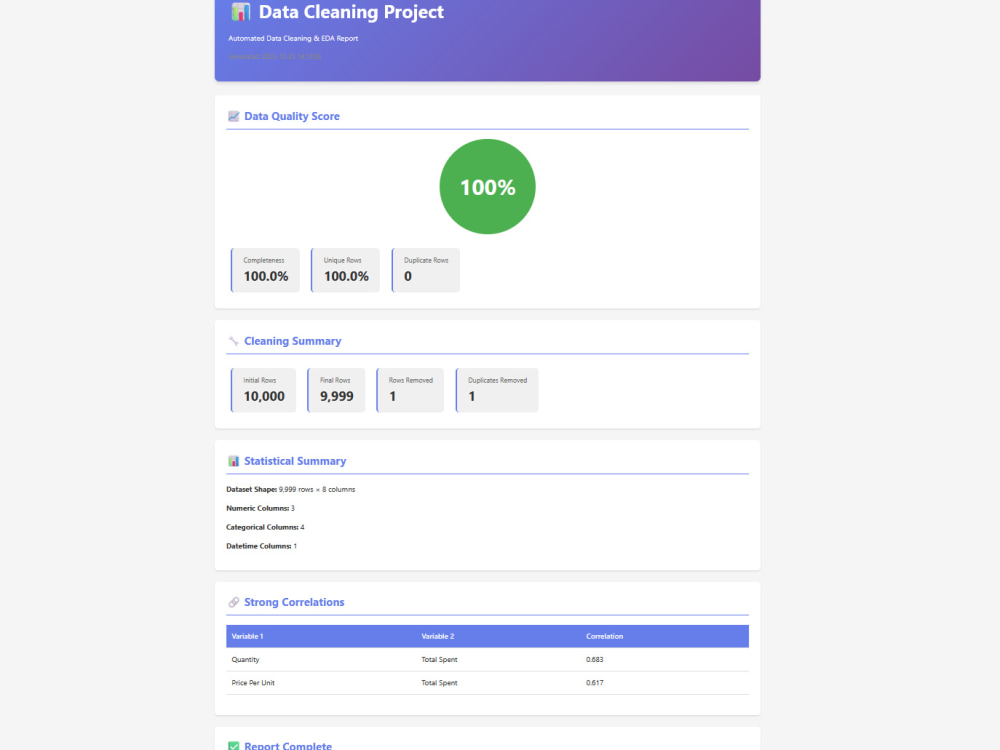Viewport: 1000px width, 750px height.
Task: Click the green checkmark icon beside Report Complete
Action: tap(233, 746)
